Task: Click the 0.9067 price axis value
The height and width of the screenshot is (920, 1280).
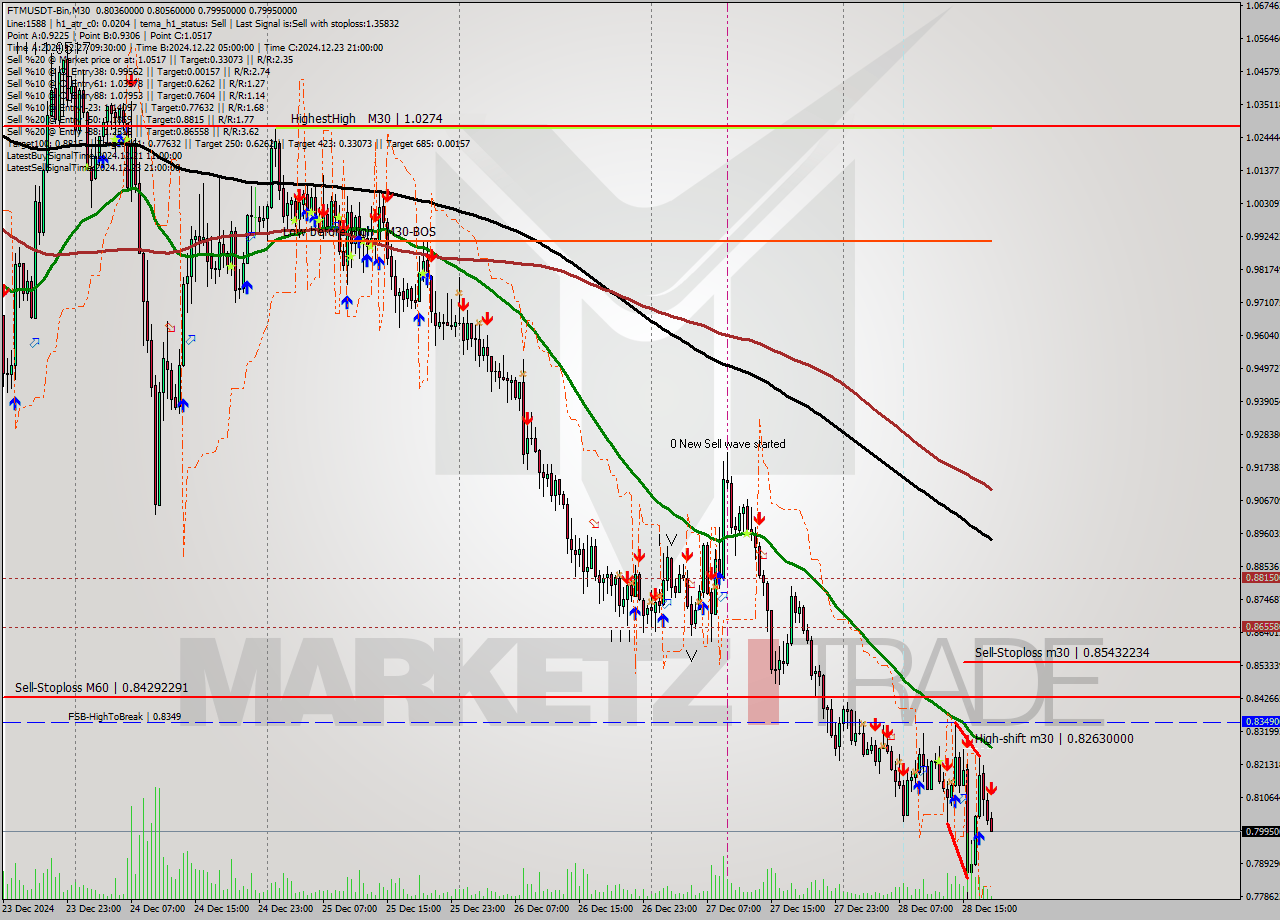Action: tap(1261, 500)
